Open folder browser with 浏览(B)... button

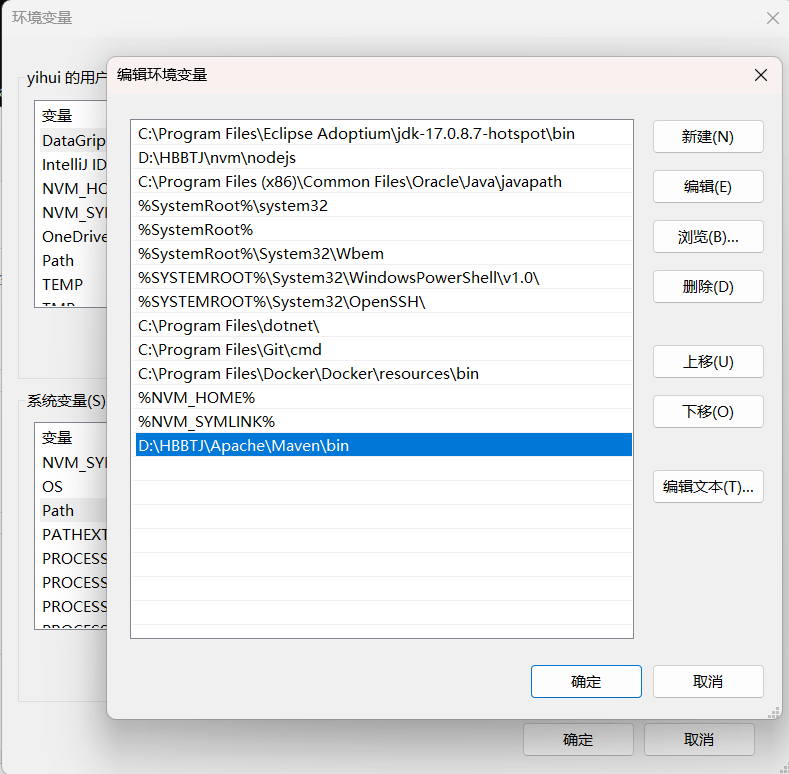click(x=707, y=237)
